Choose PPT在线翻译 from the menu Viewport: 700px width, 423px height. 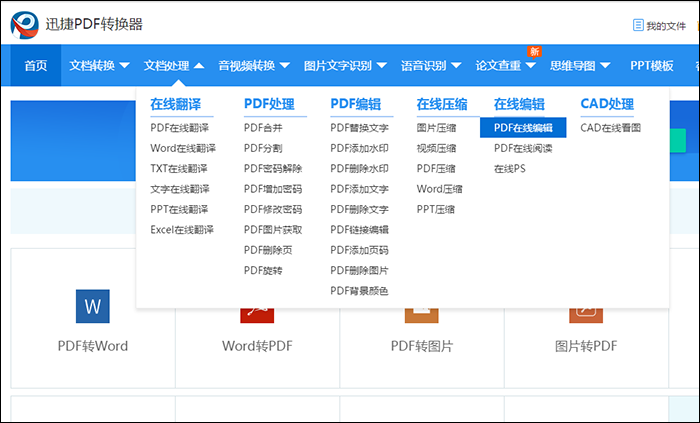click(x=179, y=209)
